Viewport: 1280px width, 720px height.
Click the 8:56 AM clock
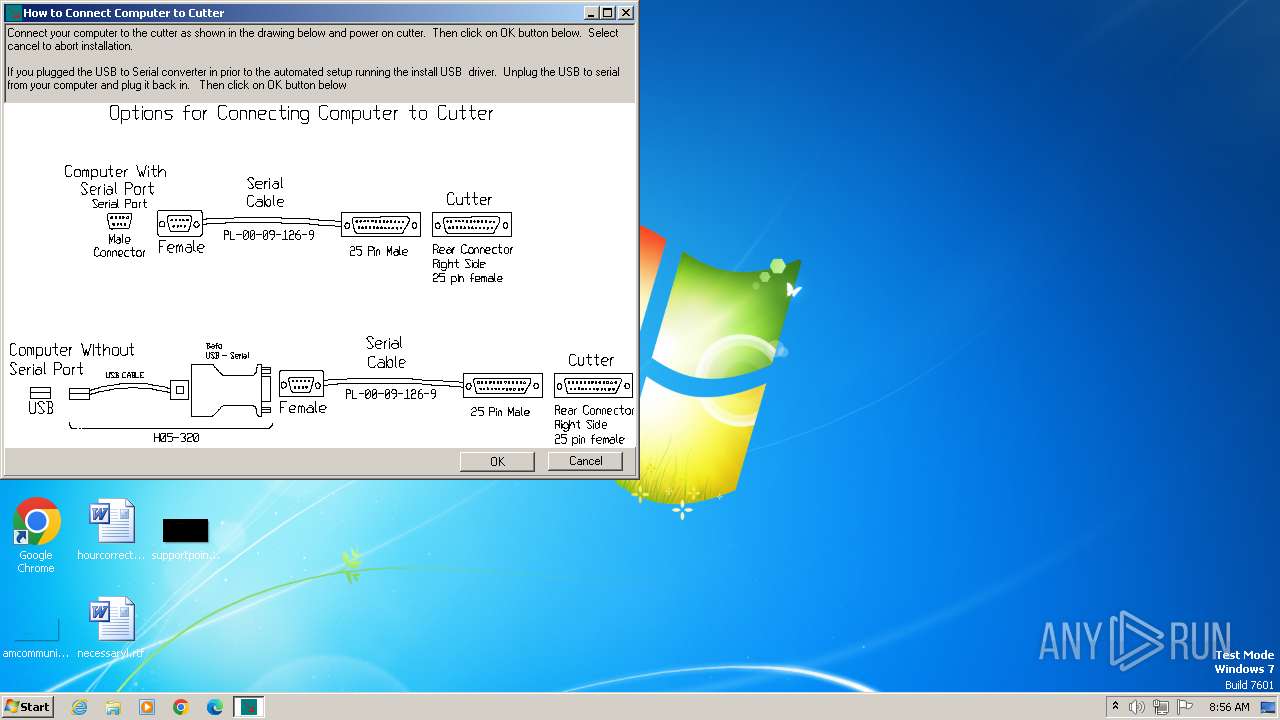click(x=1229, y=707)
